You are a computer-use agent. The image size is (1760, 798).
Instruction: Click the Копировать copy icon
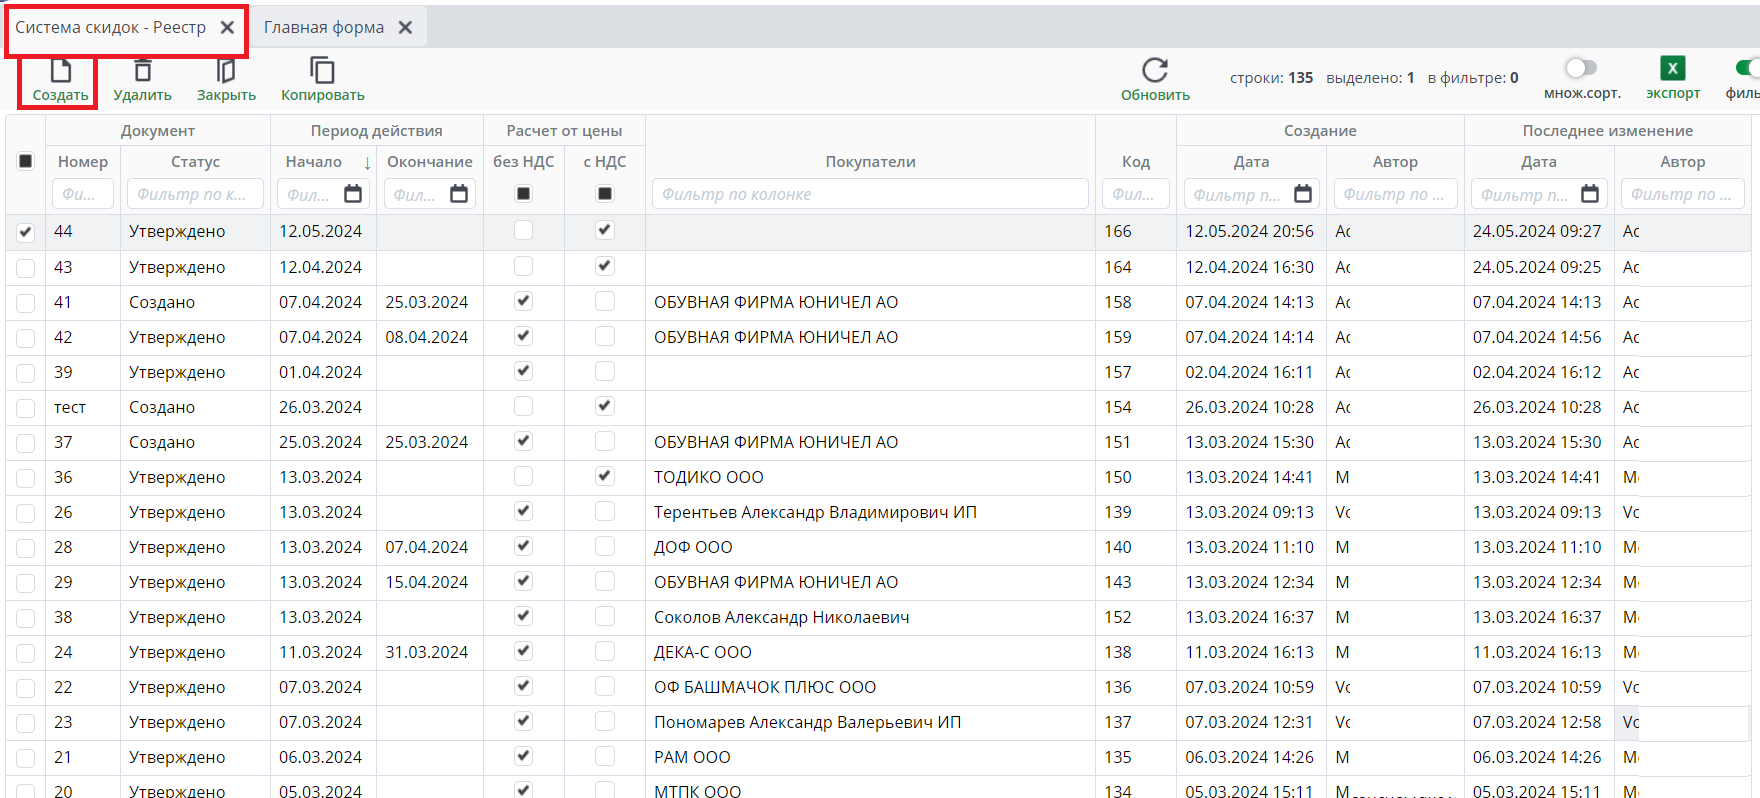[322, 71]
